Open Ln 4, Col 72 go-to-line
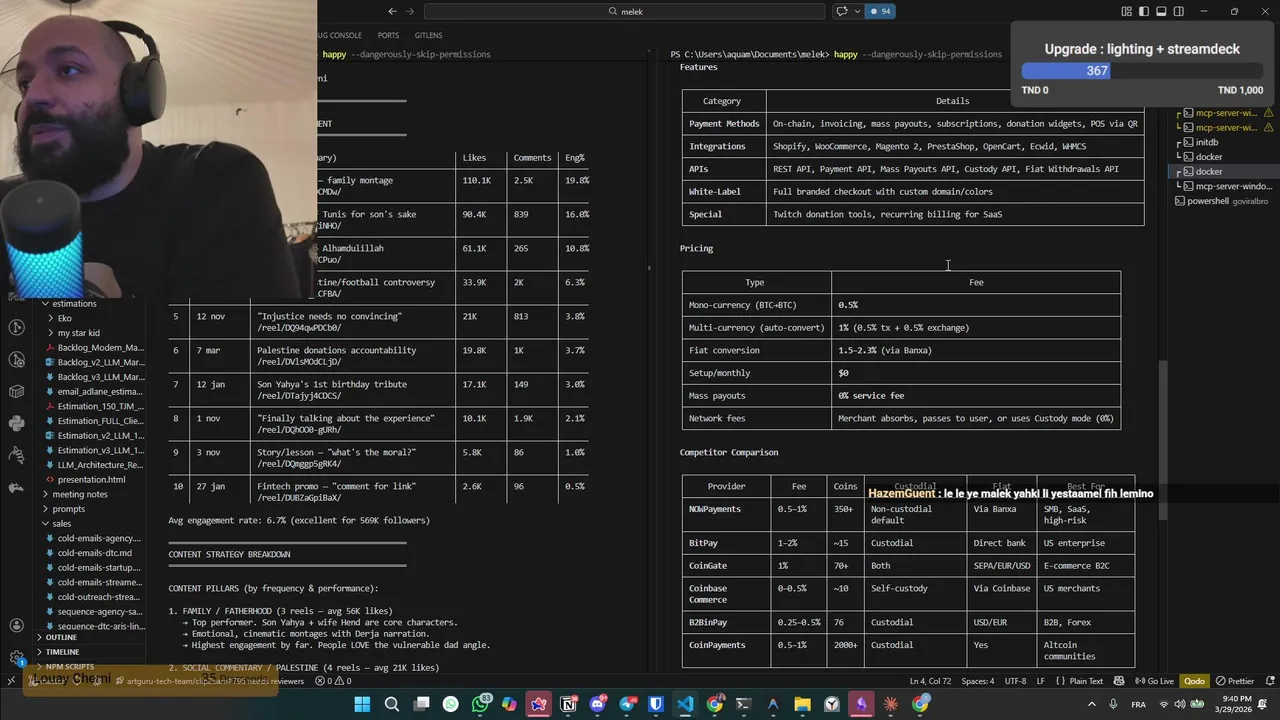 931,681
